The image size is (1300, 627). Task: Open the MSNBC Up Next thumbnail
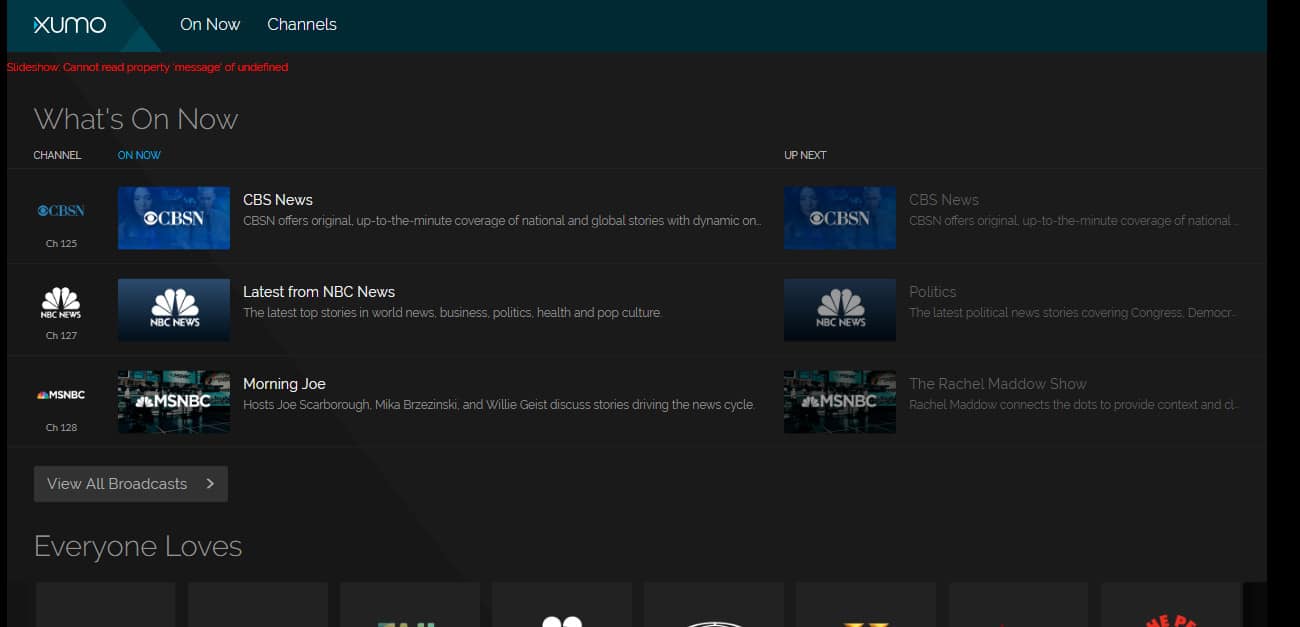click(840, 402)
